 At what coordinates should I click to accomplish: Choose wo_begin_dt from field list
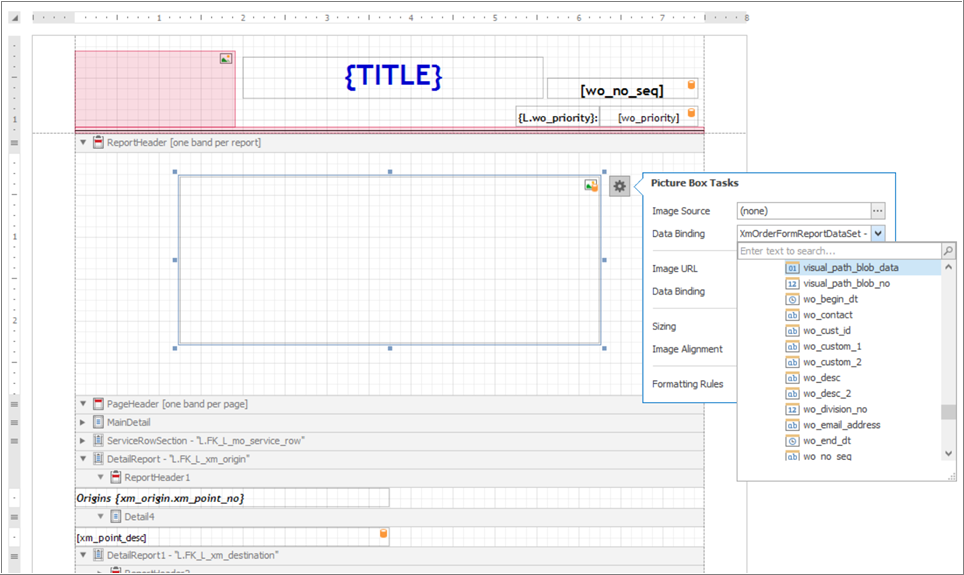click(830, 299)
